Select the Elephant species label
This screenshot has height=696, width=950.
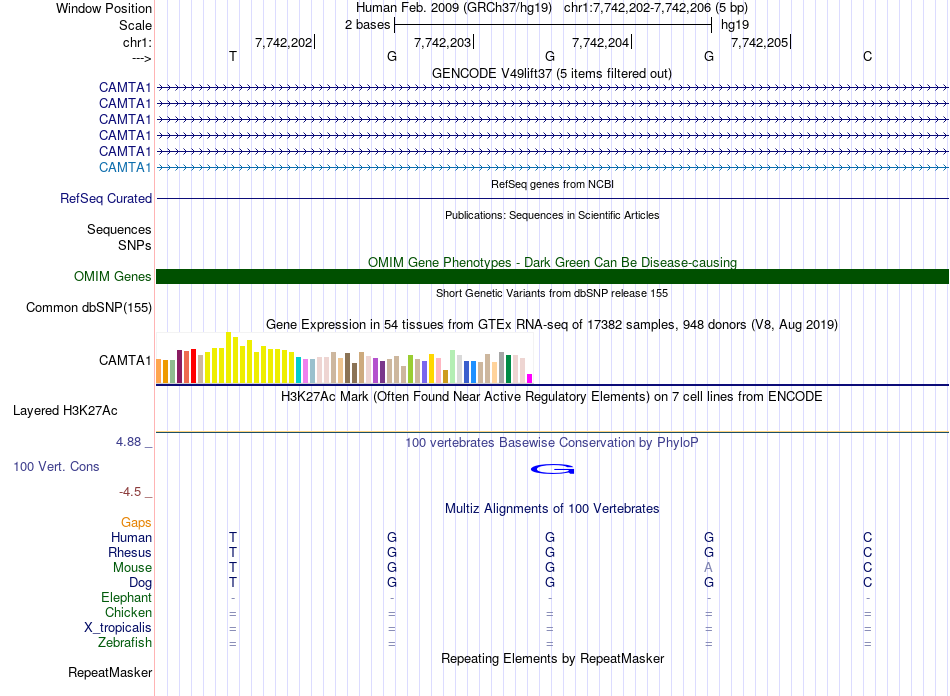point(126,597)
